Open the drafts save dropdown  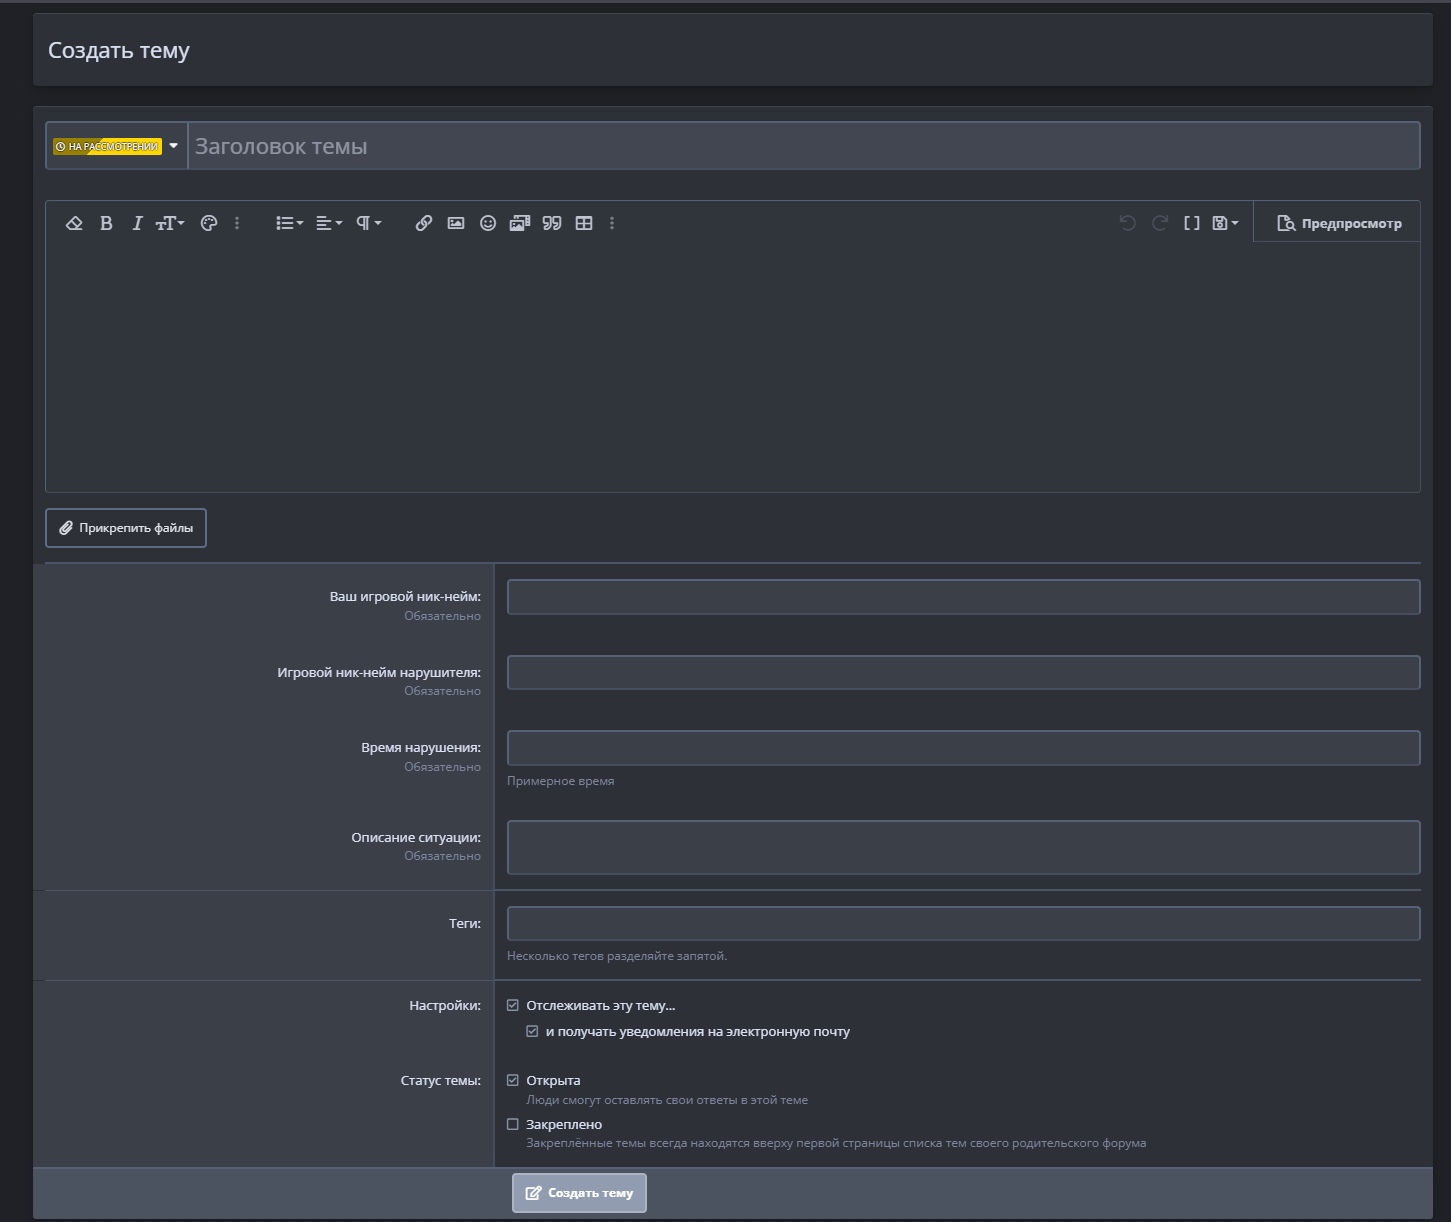(1225, 223)
